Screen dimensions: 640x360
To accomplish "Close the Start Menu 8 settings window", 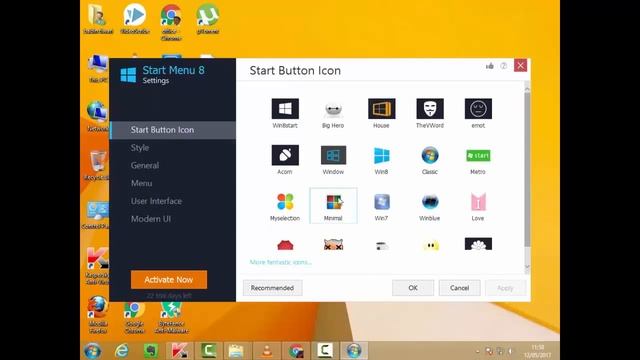I will pos(520,65).
